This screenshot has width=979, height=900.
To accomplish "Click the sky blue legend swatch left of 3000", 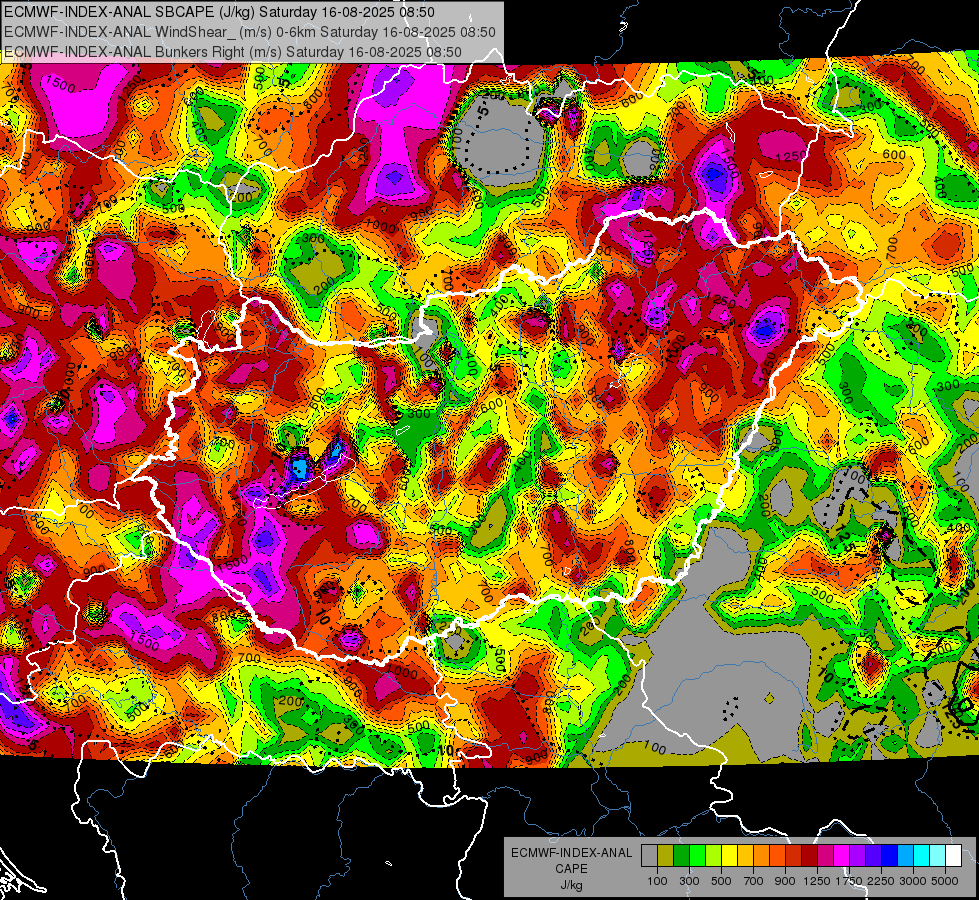I will pos(906,856).
